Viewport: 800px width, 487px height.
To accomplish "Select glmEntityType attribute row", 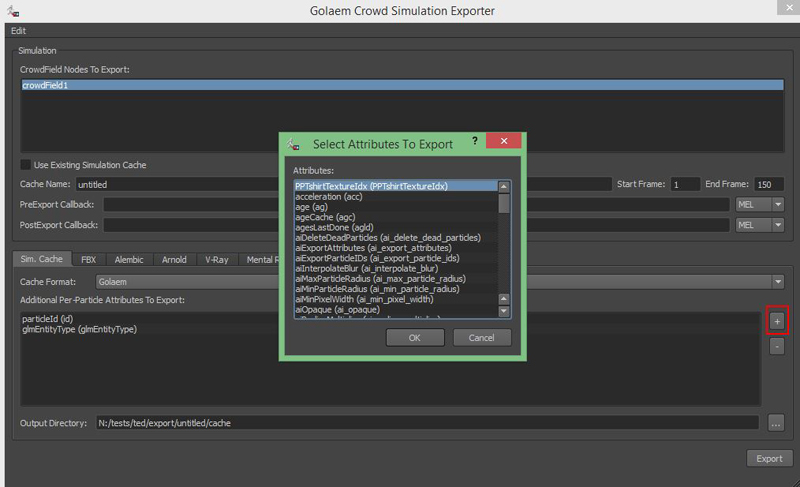I will 390,329.
